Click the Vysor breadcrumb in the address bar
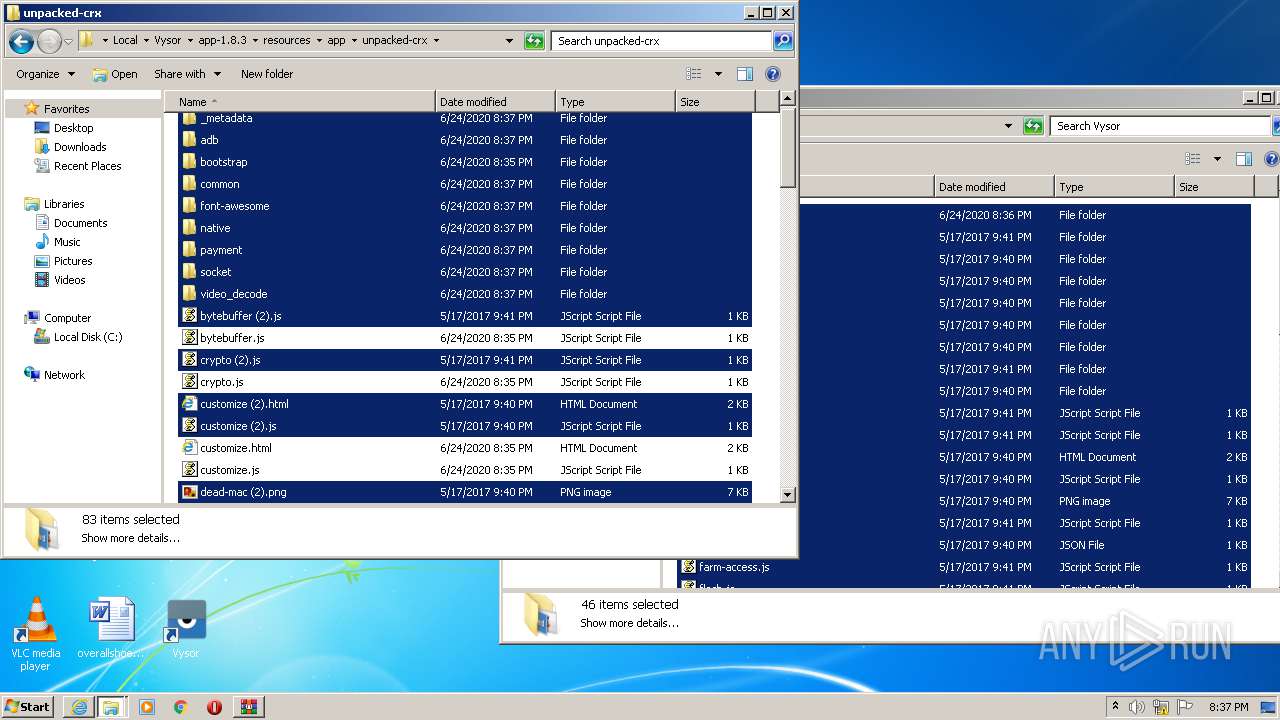Screen dimensions: 1280x720 (x=168, y=41)
